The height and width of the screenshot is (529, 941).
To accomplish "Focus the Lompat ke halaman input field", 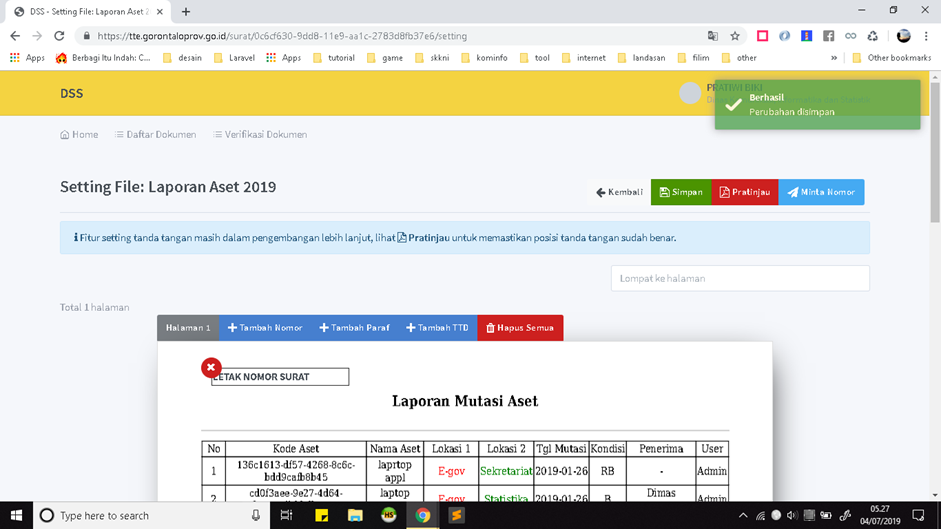I will click(740, 278).
